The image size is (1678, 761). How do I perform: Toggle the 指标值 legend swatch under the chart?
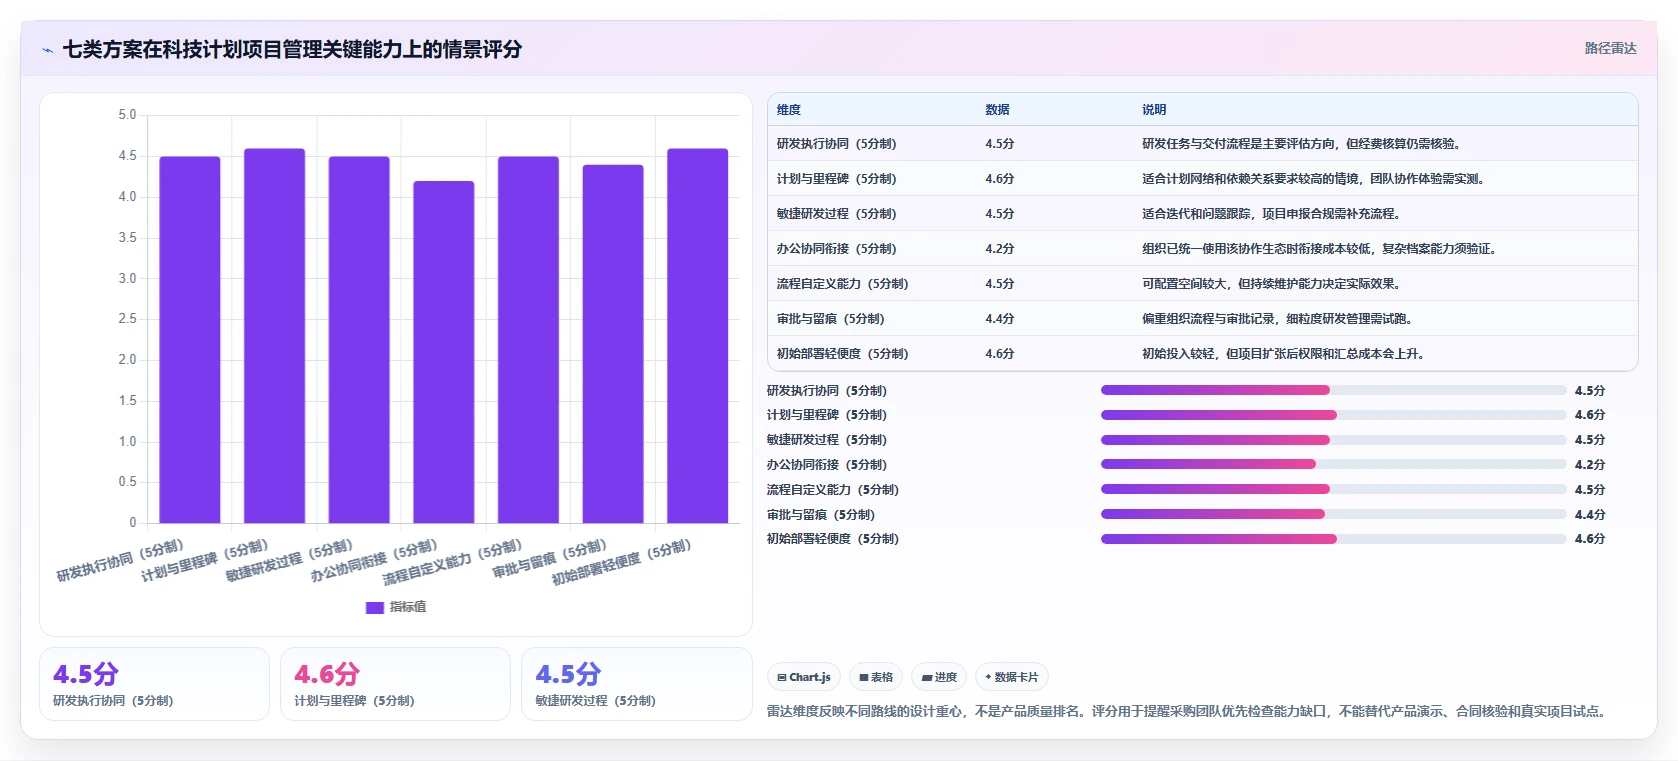pos(375,607)
